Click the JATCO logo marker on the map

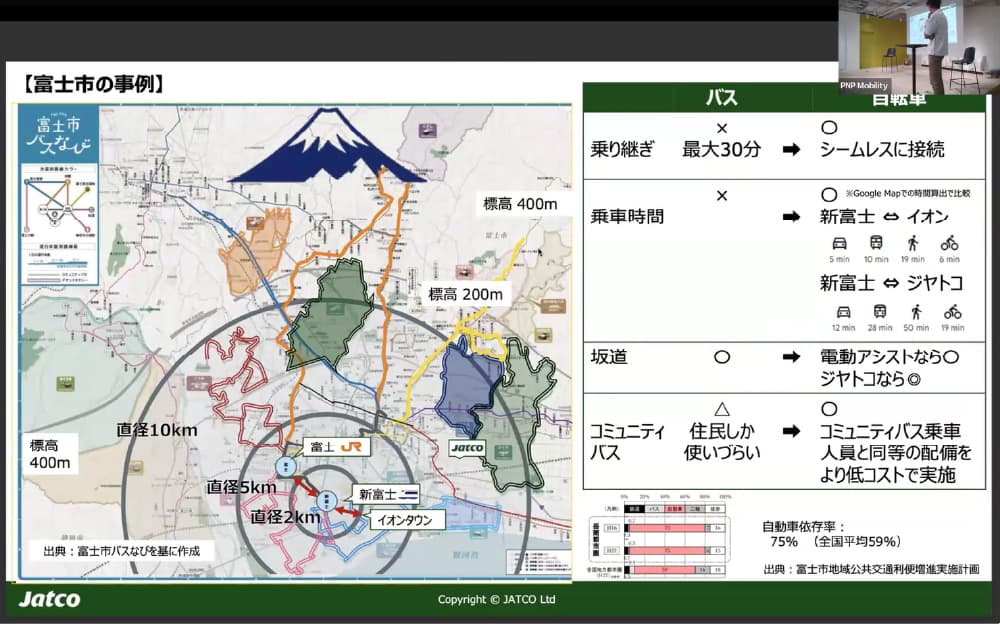(467, 448)
